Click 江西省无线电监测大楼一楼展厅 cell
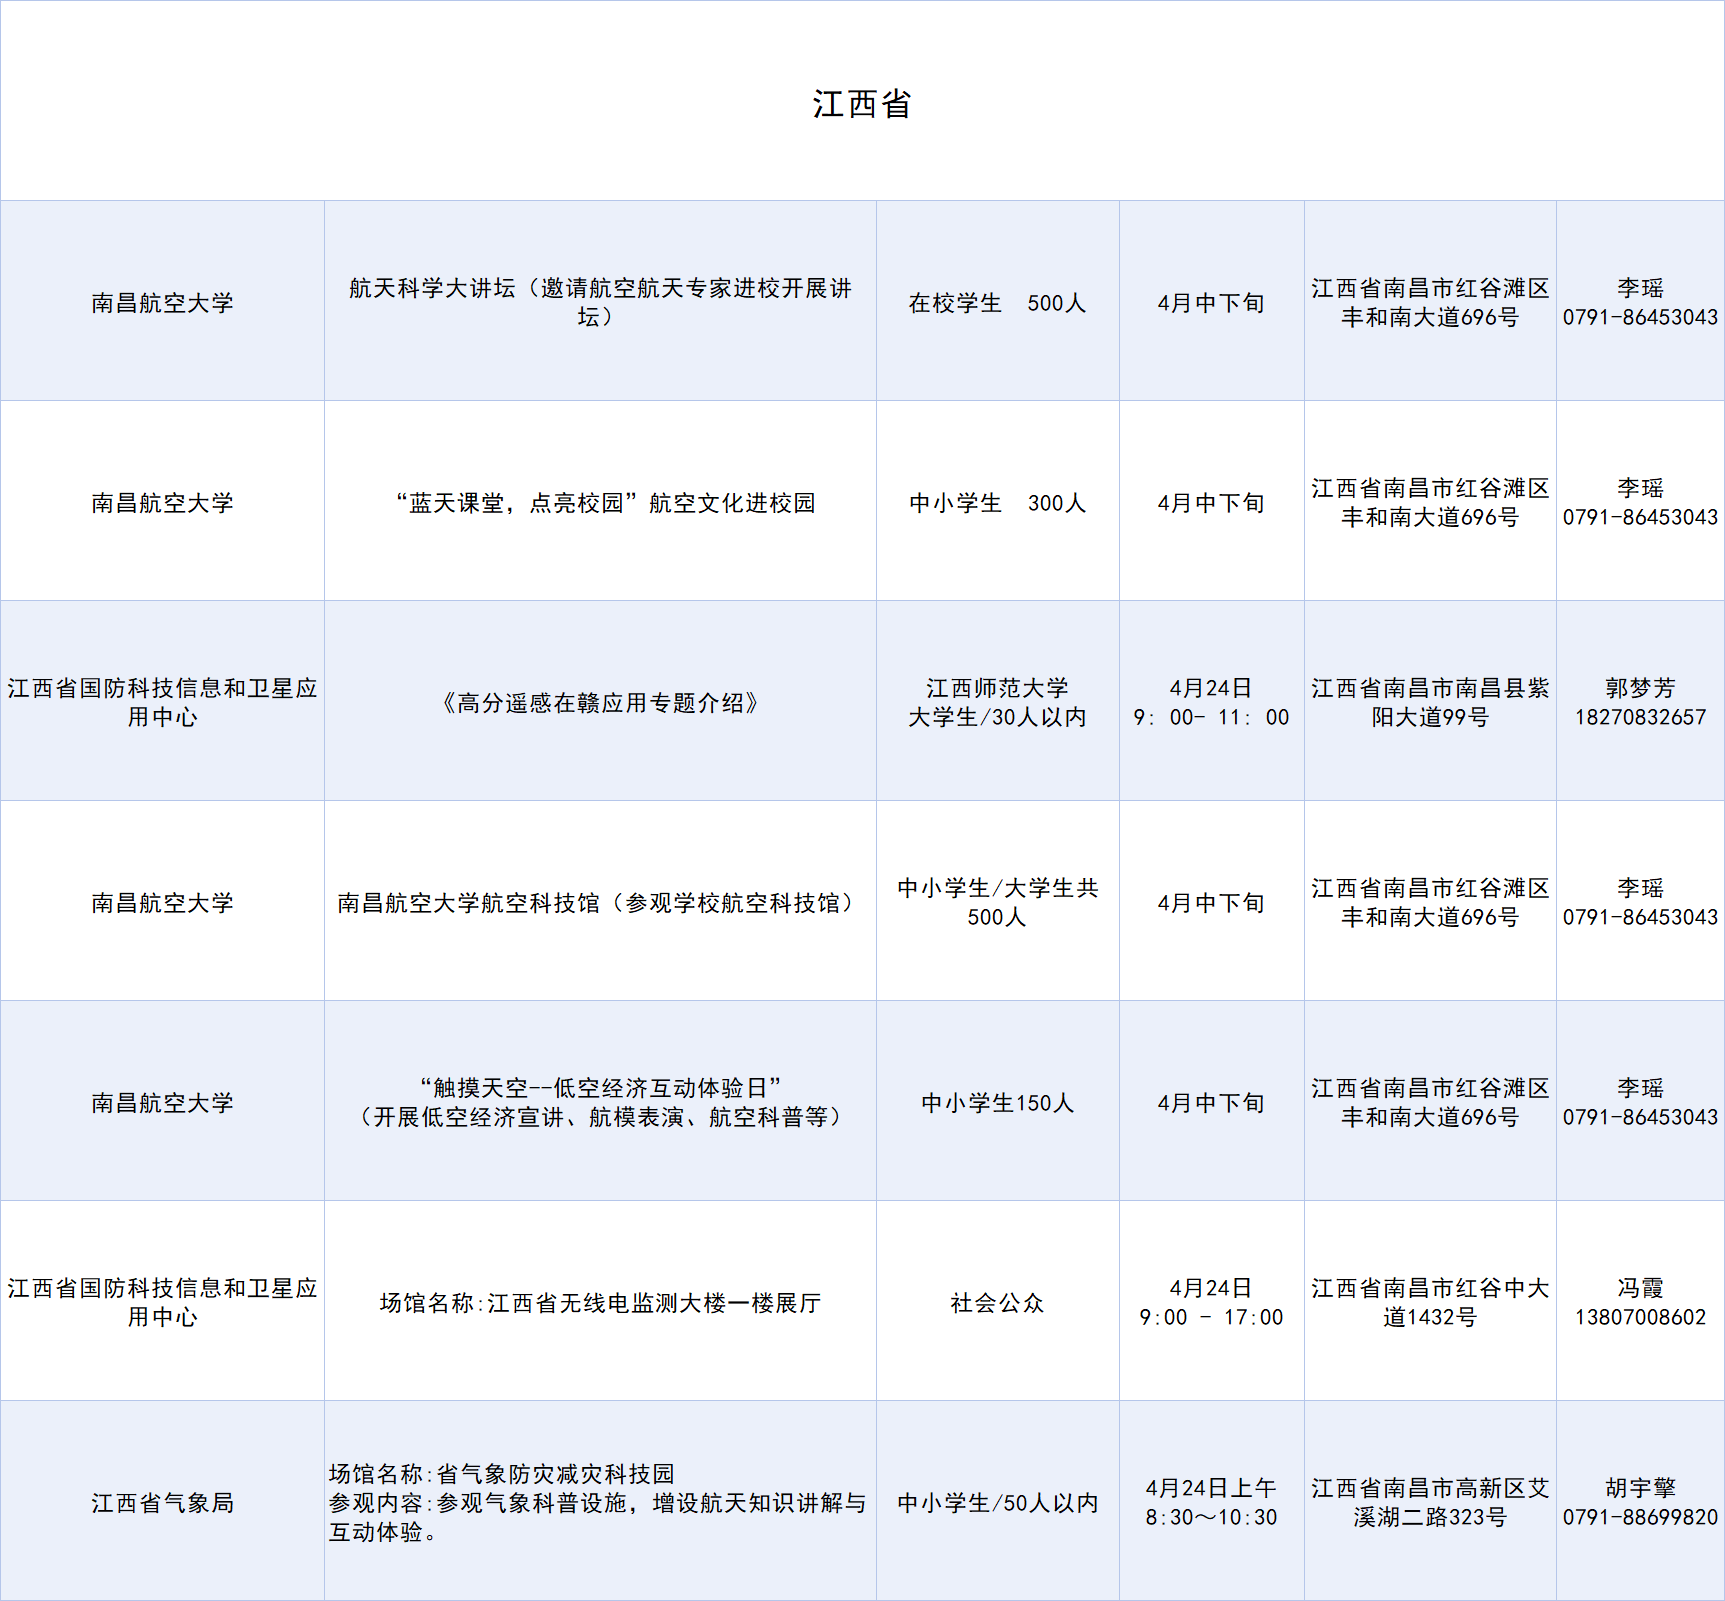The width and height of the screenshot is (1725, 1601). [600, 1301]
